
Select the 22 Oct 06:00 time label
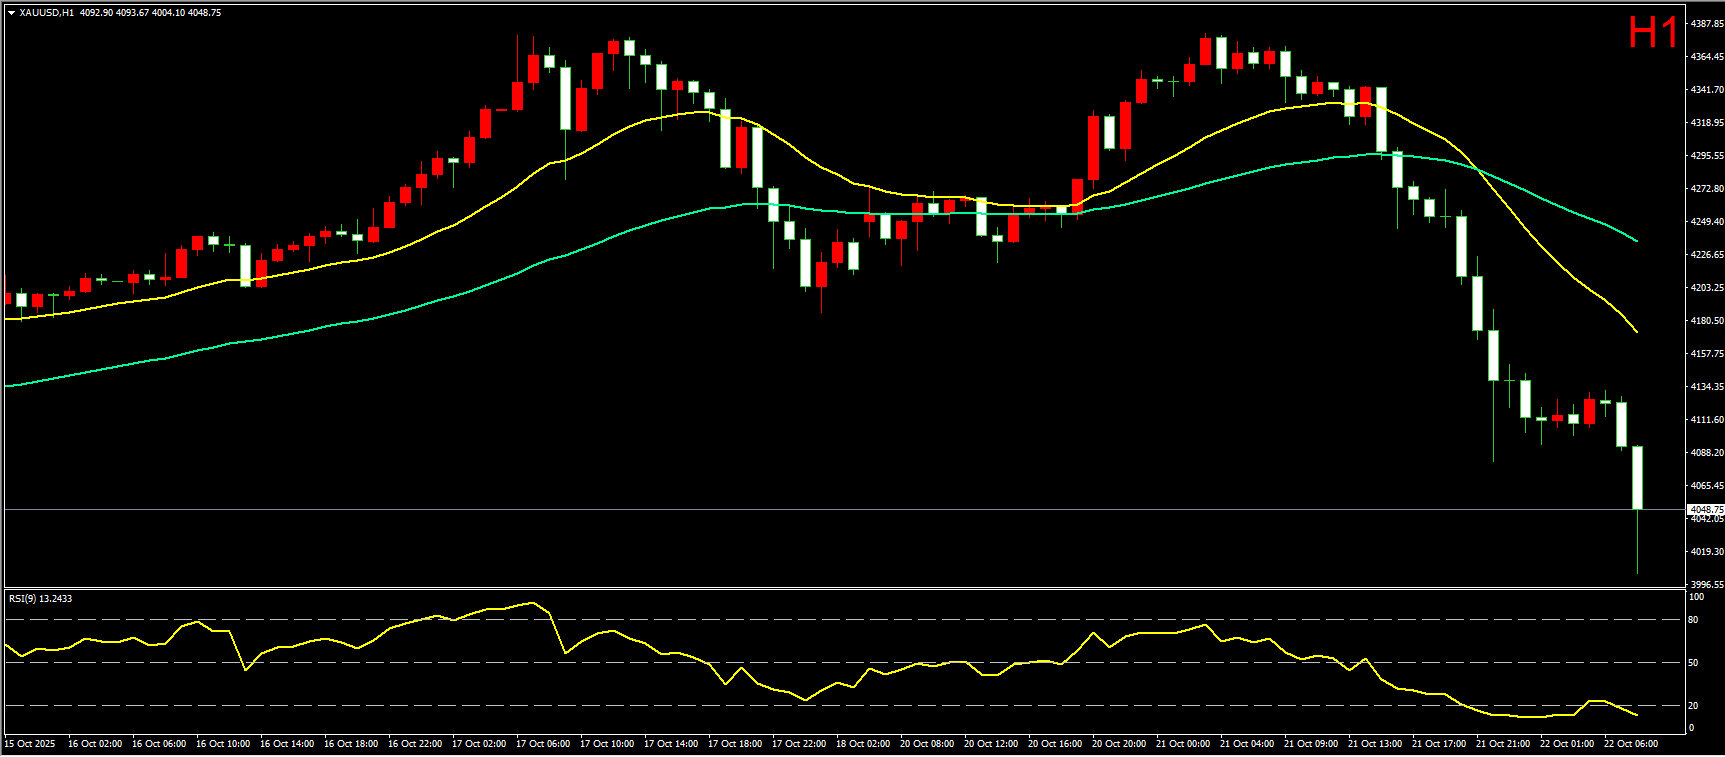(1631, 743)
